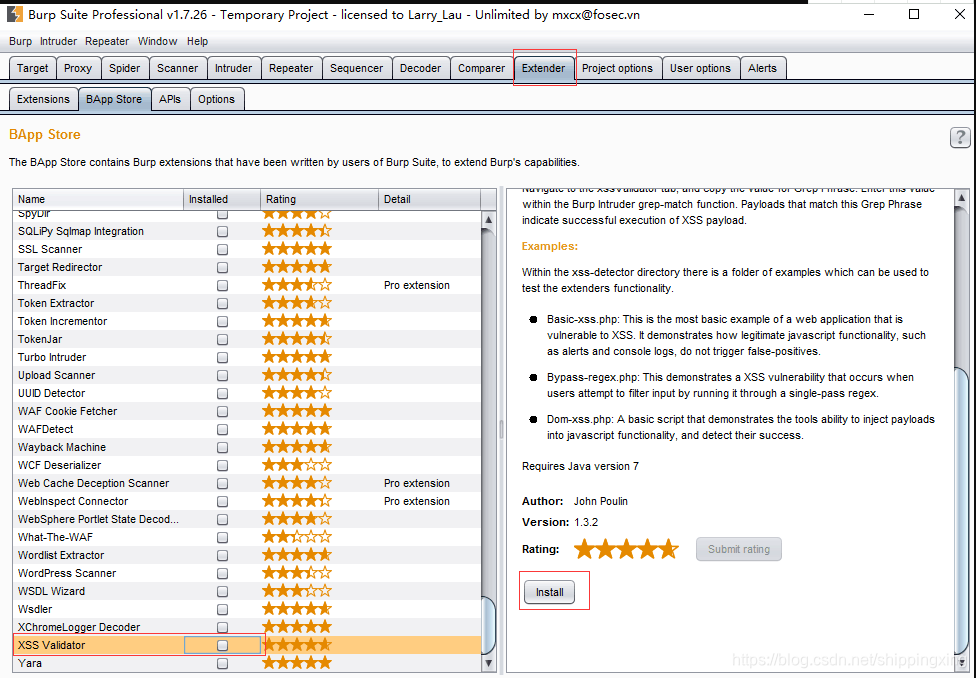Click the What-The-WAF star rating
The height and width of the screenshot is (678, 976).
[x=297, y=537]
